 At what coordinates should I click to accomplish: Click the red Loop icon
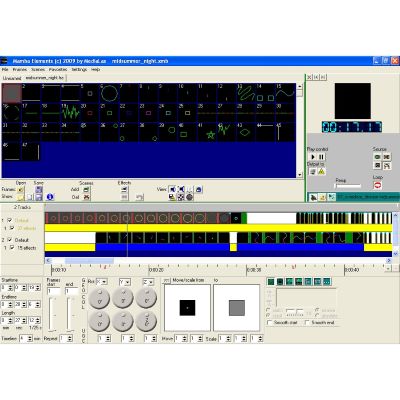coord(377,185)
